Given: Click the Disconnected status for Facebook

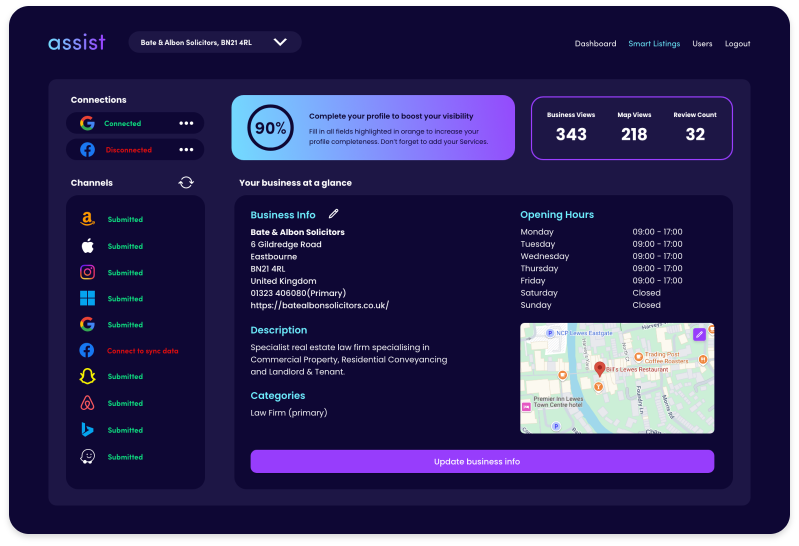Looking at the screenshot, I should [x=128, y=150].
